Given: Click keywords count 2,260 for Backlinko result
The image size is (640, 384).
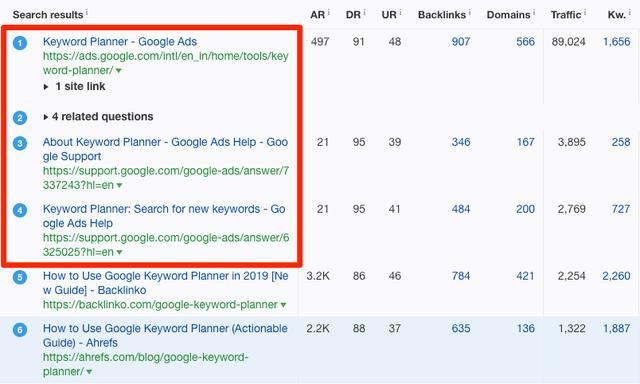Looking at the screenshot, I should (x=616, y=276).
